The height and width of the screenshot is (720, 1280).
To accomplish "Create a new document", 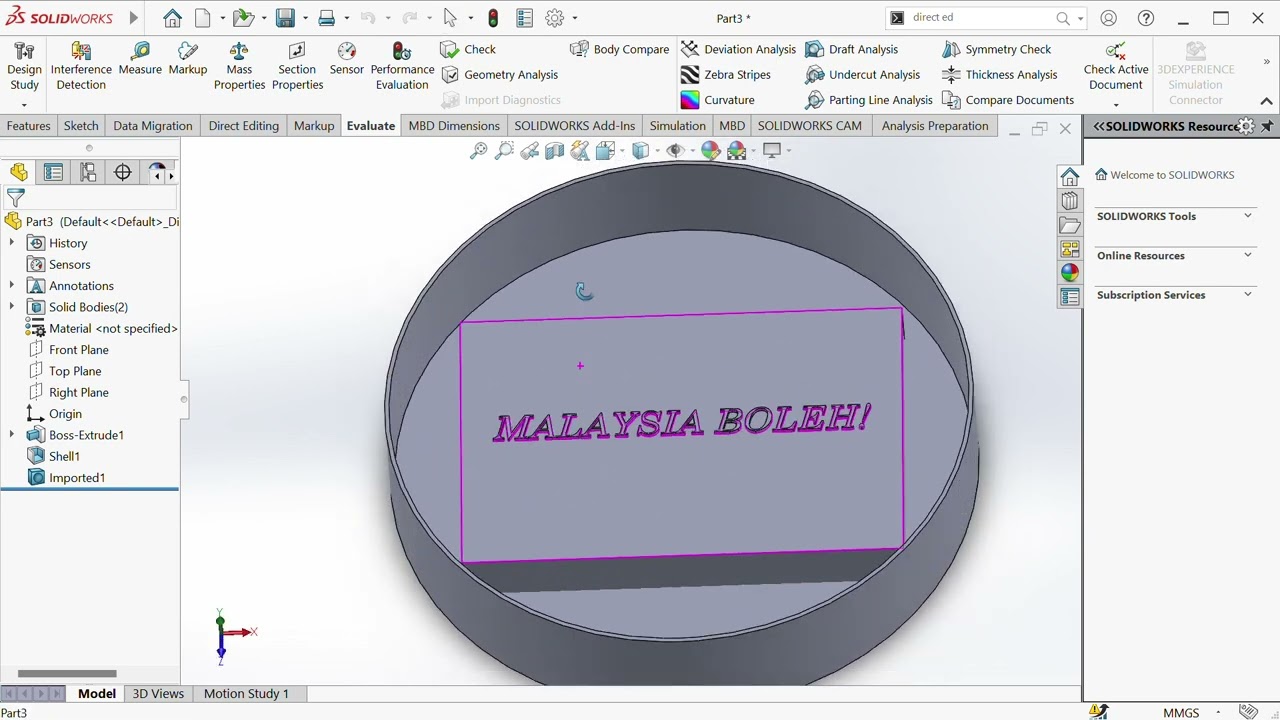I will pos(203,18).
